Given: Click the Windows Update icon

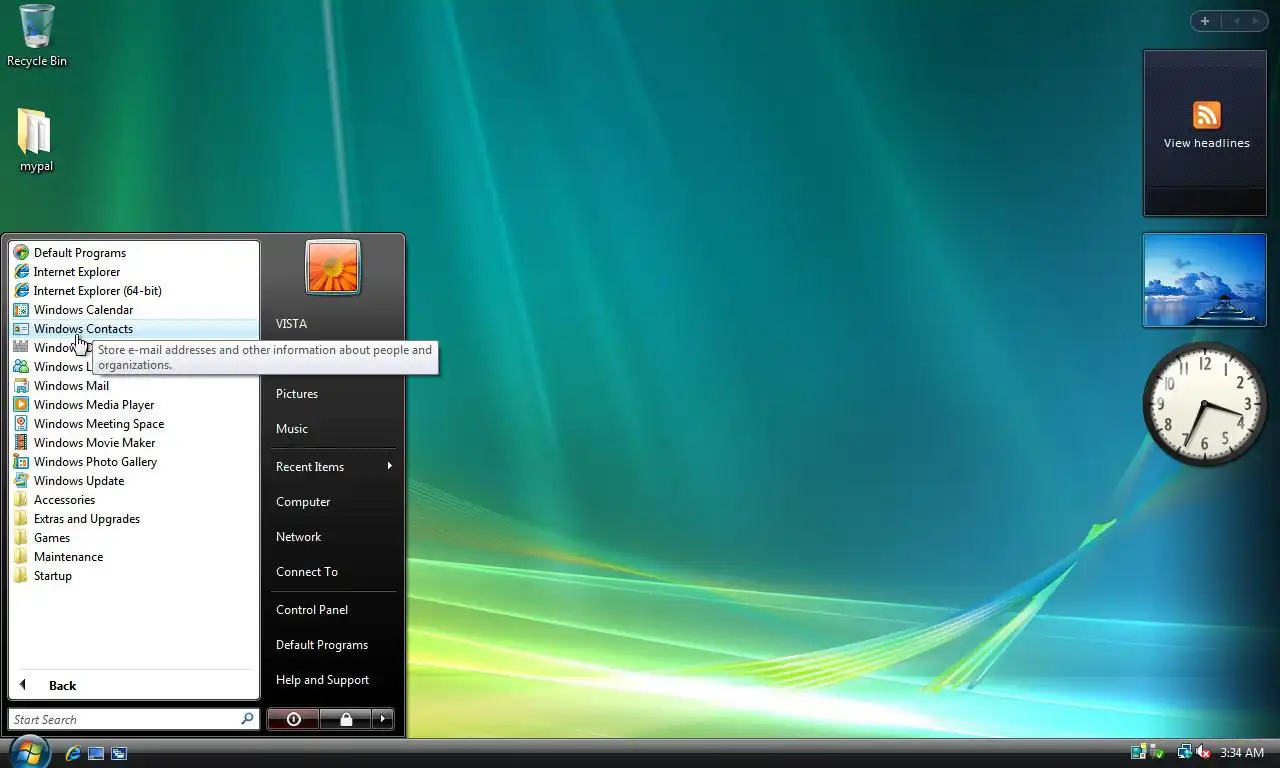Looking at the screenshot, I should 21,481.
